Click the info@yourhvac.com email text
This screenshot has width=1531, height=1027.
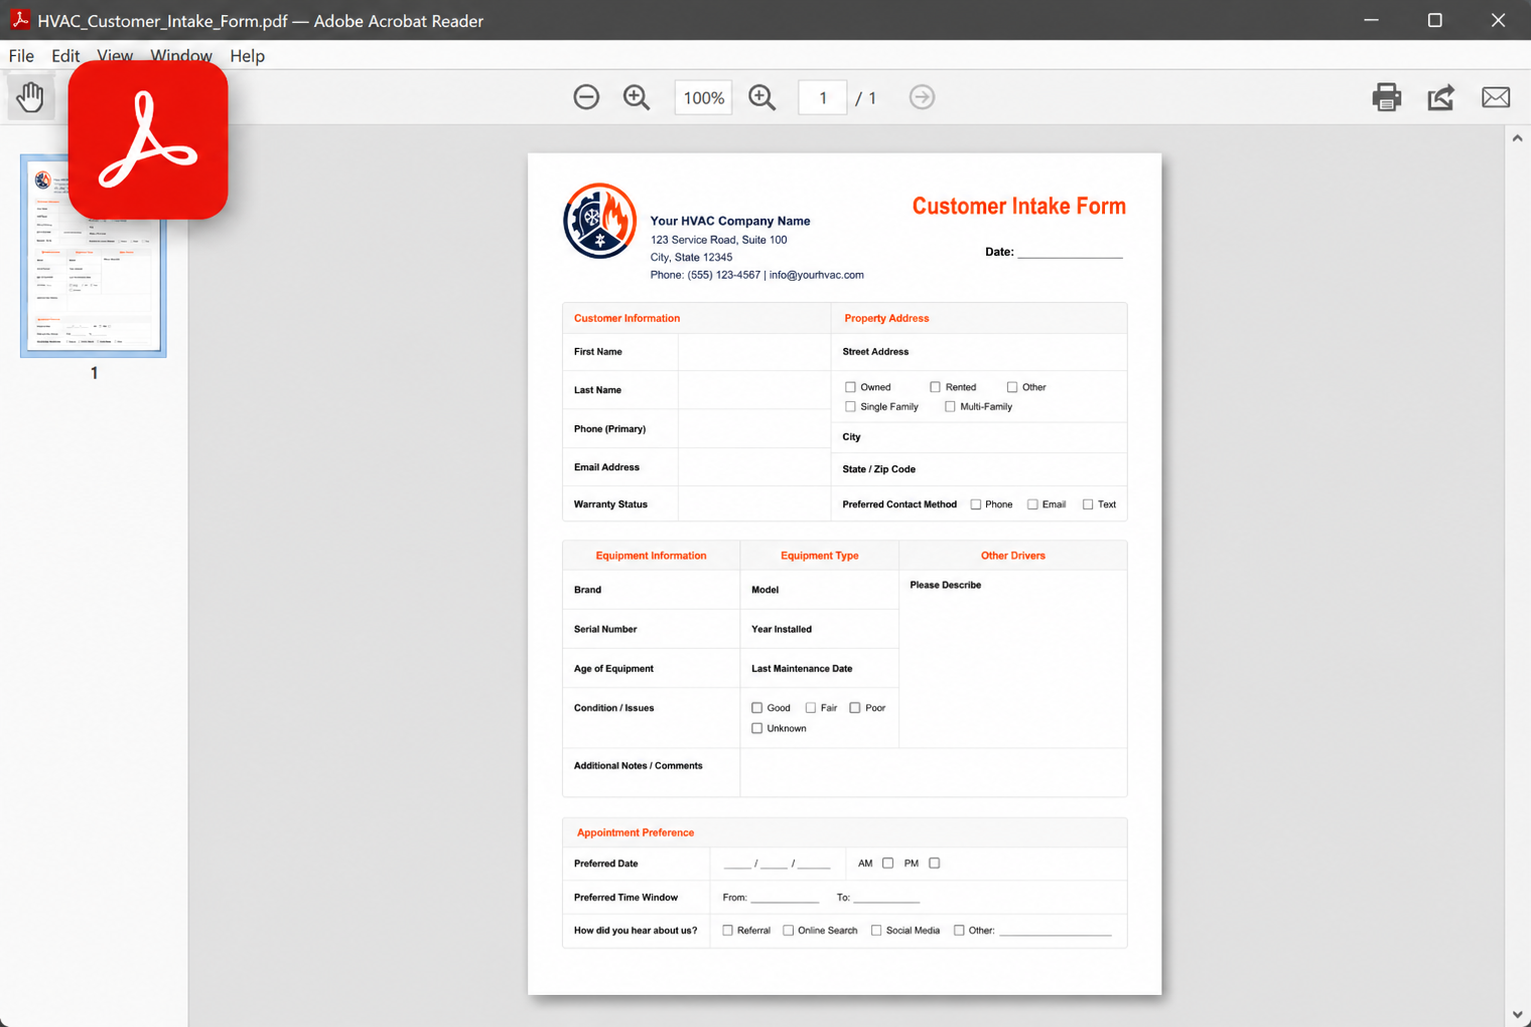[816, 275]
